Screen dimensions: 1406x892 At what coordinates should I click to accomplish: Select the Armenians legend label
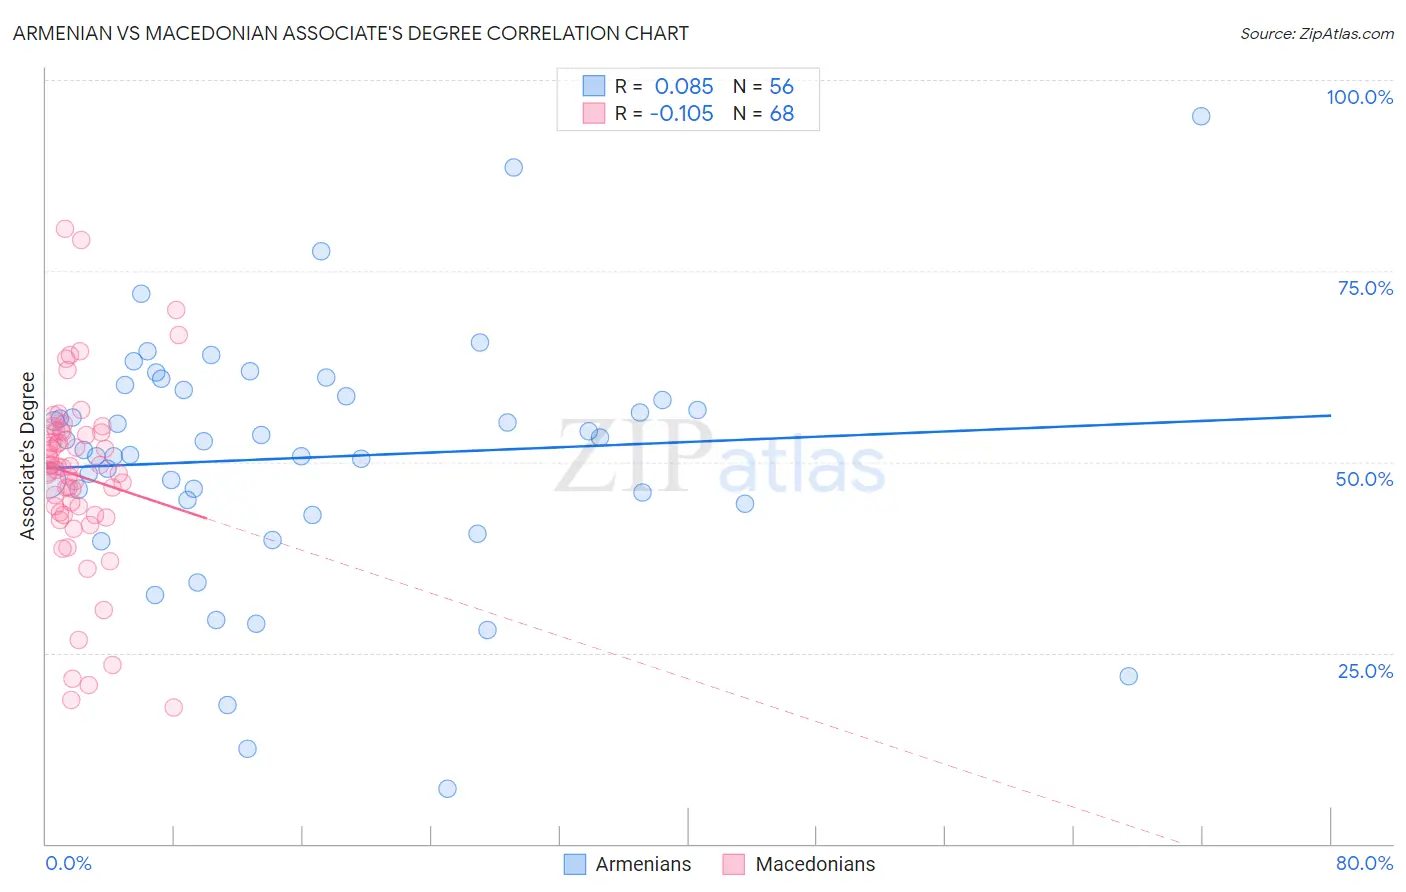click(643, 864)
